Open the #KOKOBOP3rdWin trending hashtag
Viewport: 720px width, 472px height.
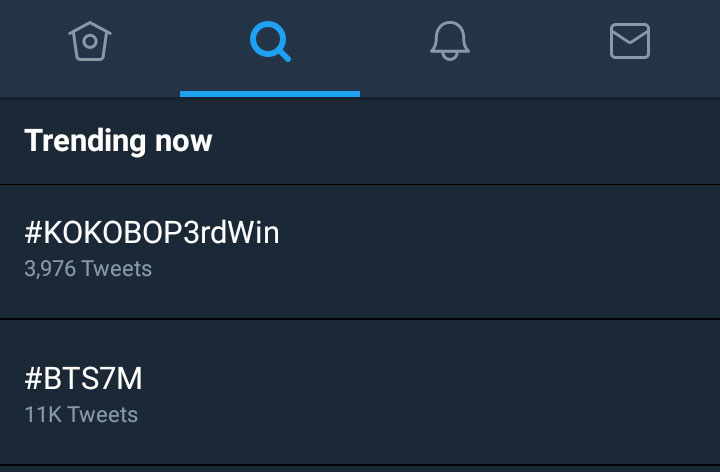tap(152, 232)
